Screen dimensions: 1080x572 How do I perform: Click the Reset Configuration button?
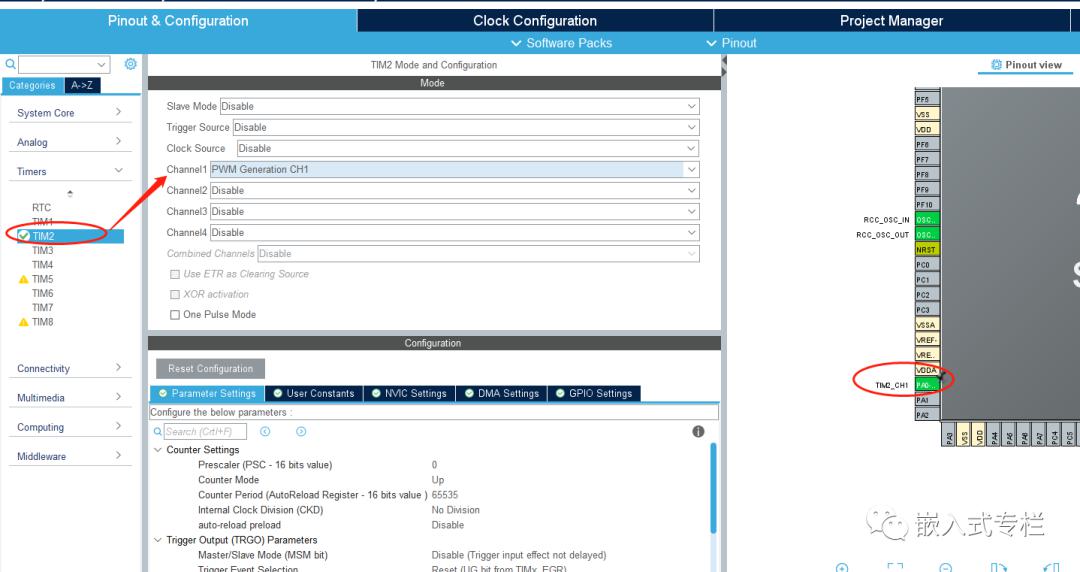pos(211,369)
